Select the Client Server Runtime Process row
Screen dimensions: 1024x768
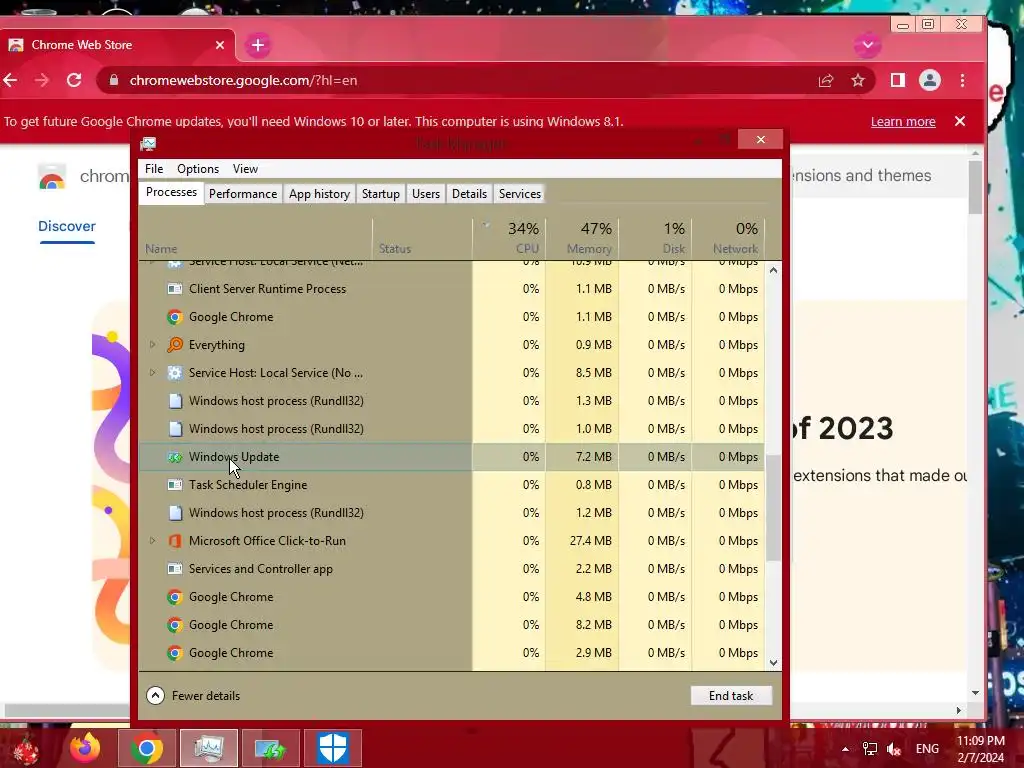click(451, 289)
